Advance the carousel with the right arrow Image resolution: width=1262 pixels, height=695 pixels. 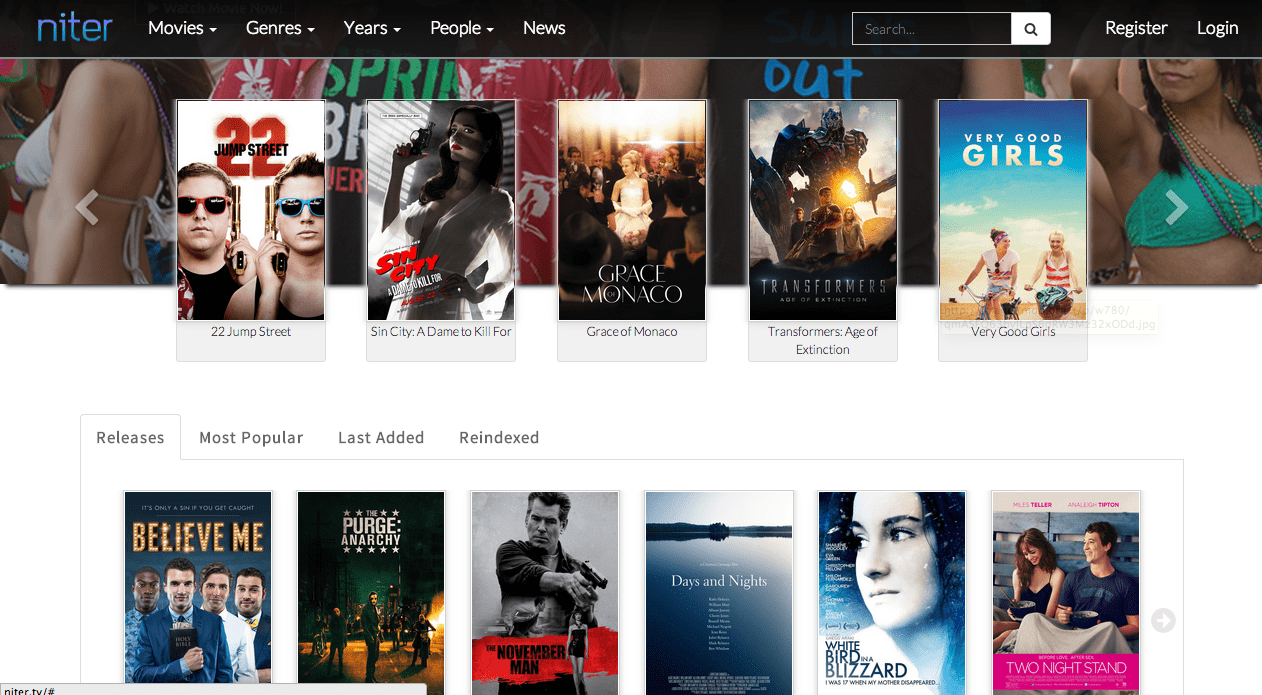coord(1176,208)
